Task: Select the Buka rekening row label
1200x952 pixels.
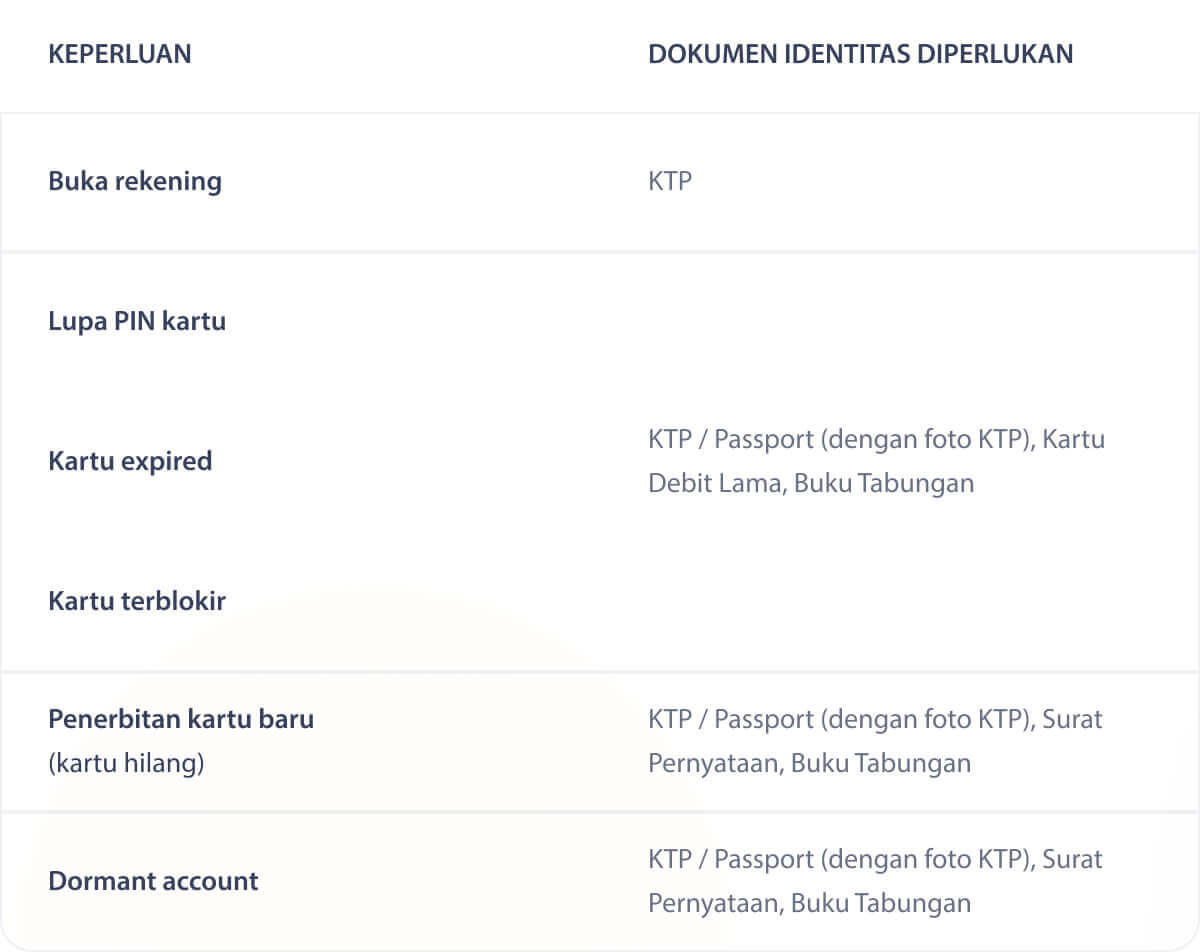Action: [135, 181]
